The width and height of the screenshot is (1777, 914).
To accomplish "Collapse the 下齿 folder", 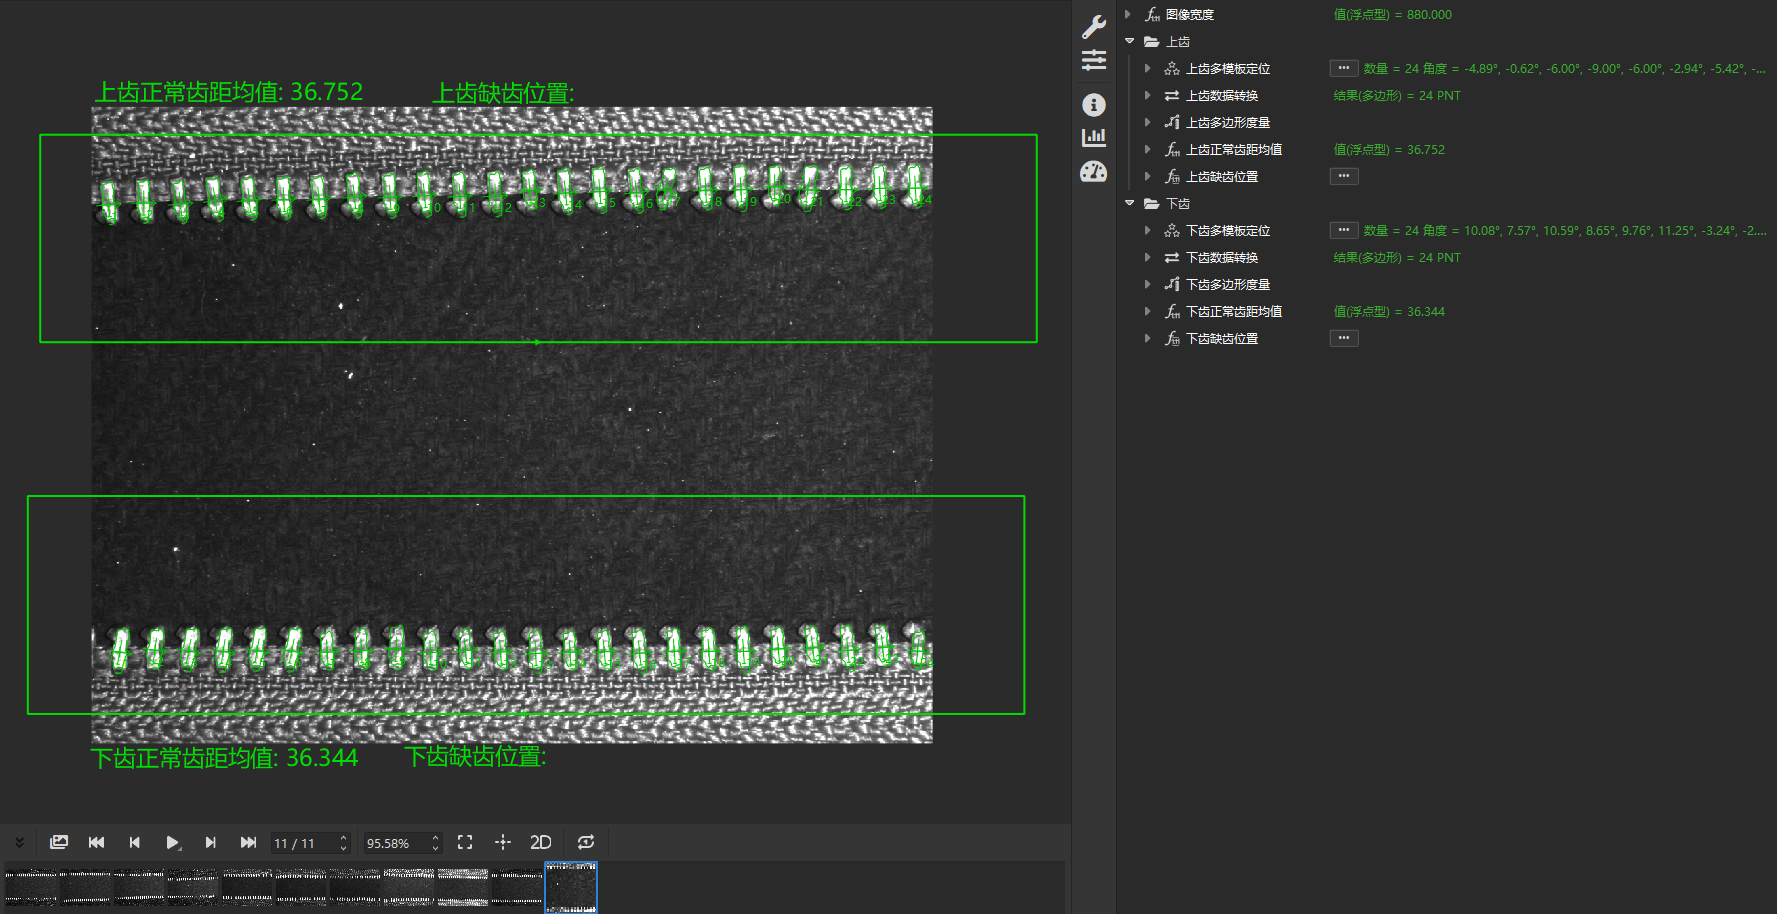I will [1130, 204].
